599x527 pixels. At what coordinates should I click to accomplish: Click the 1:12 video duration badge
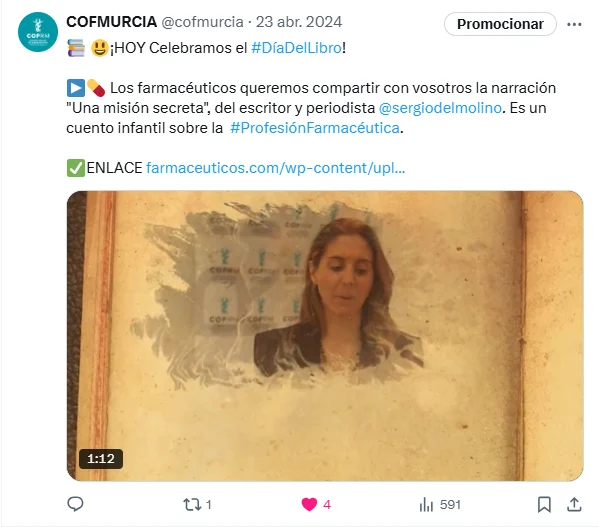click(101, 459)
